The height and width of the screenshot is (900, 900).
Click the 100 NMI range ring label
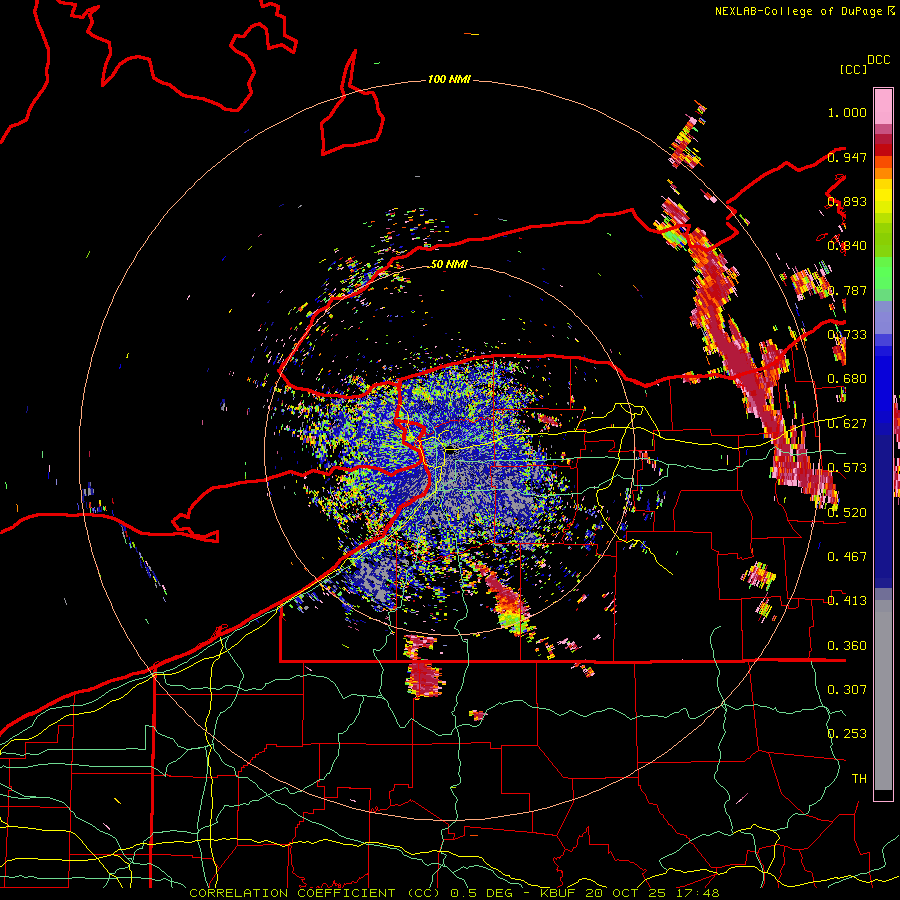point(449,79)
